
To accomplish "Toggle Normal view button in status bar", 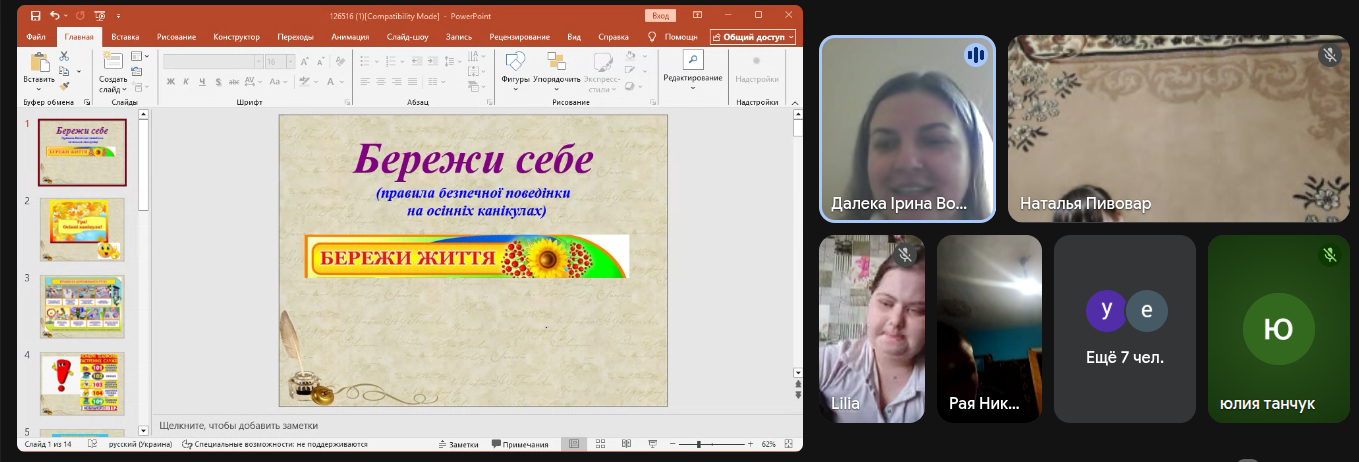I will point(573,444).
